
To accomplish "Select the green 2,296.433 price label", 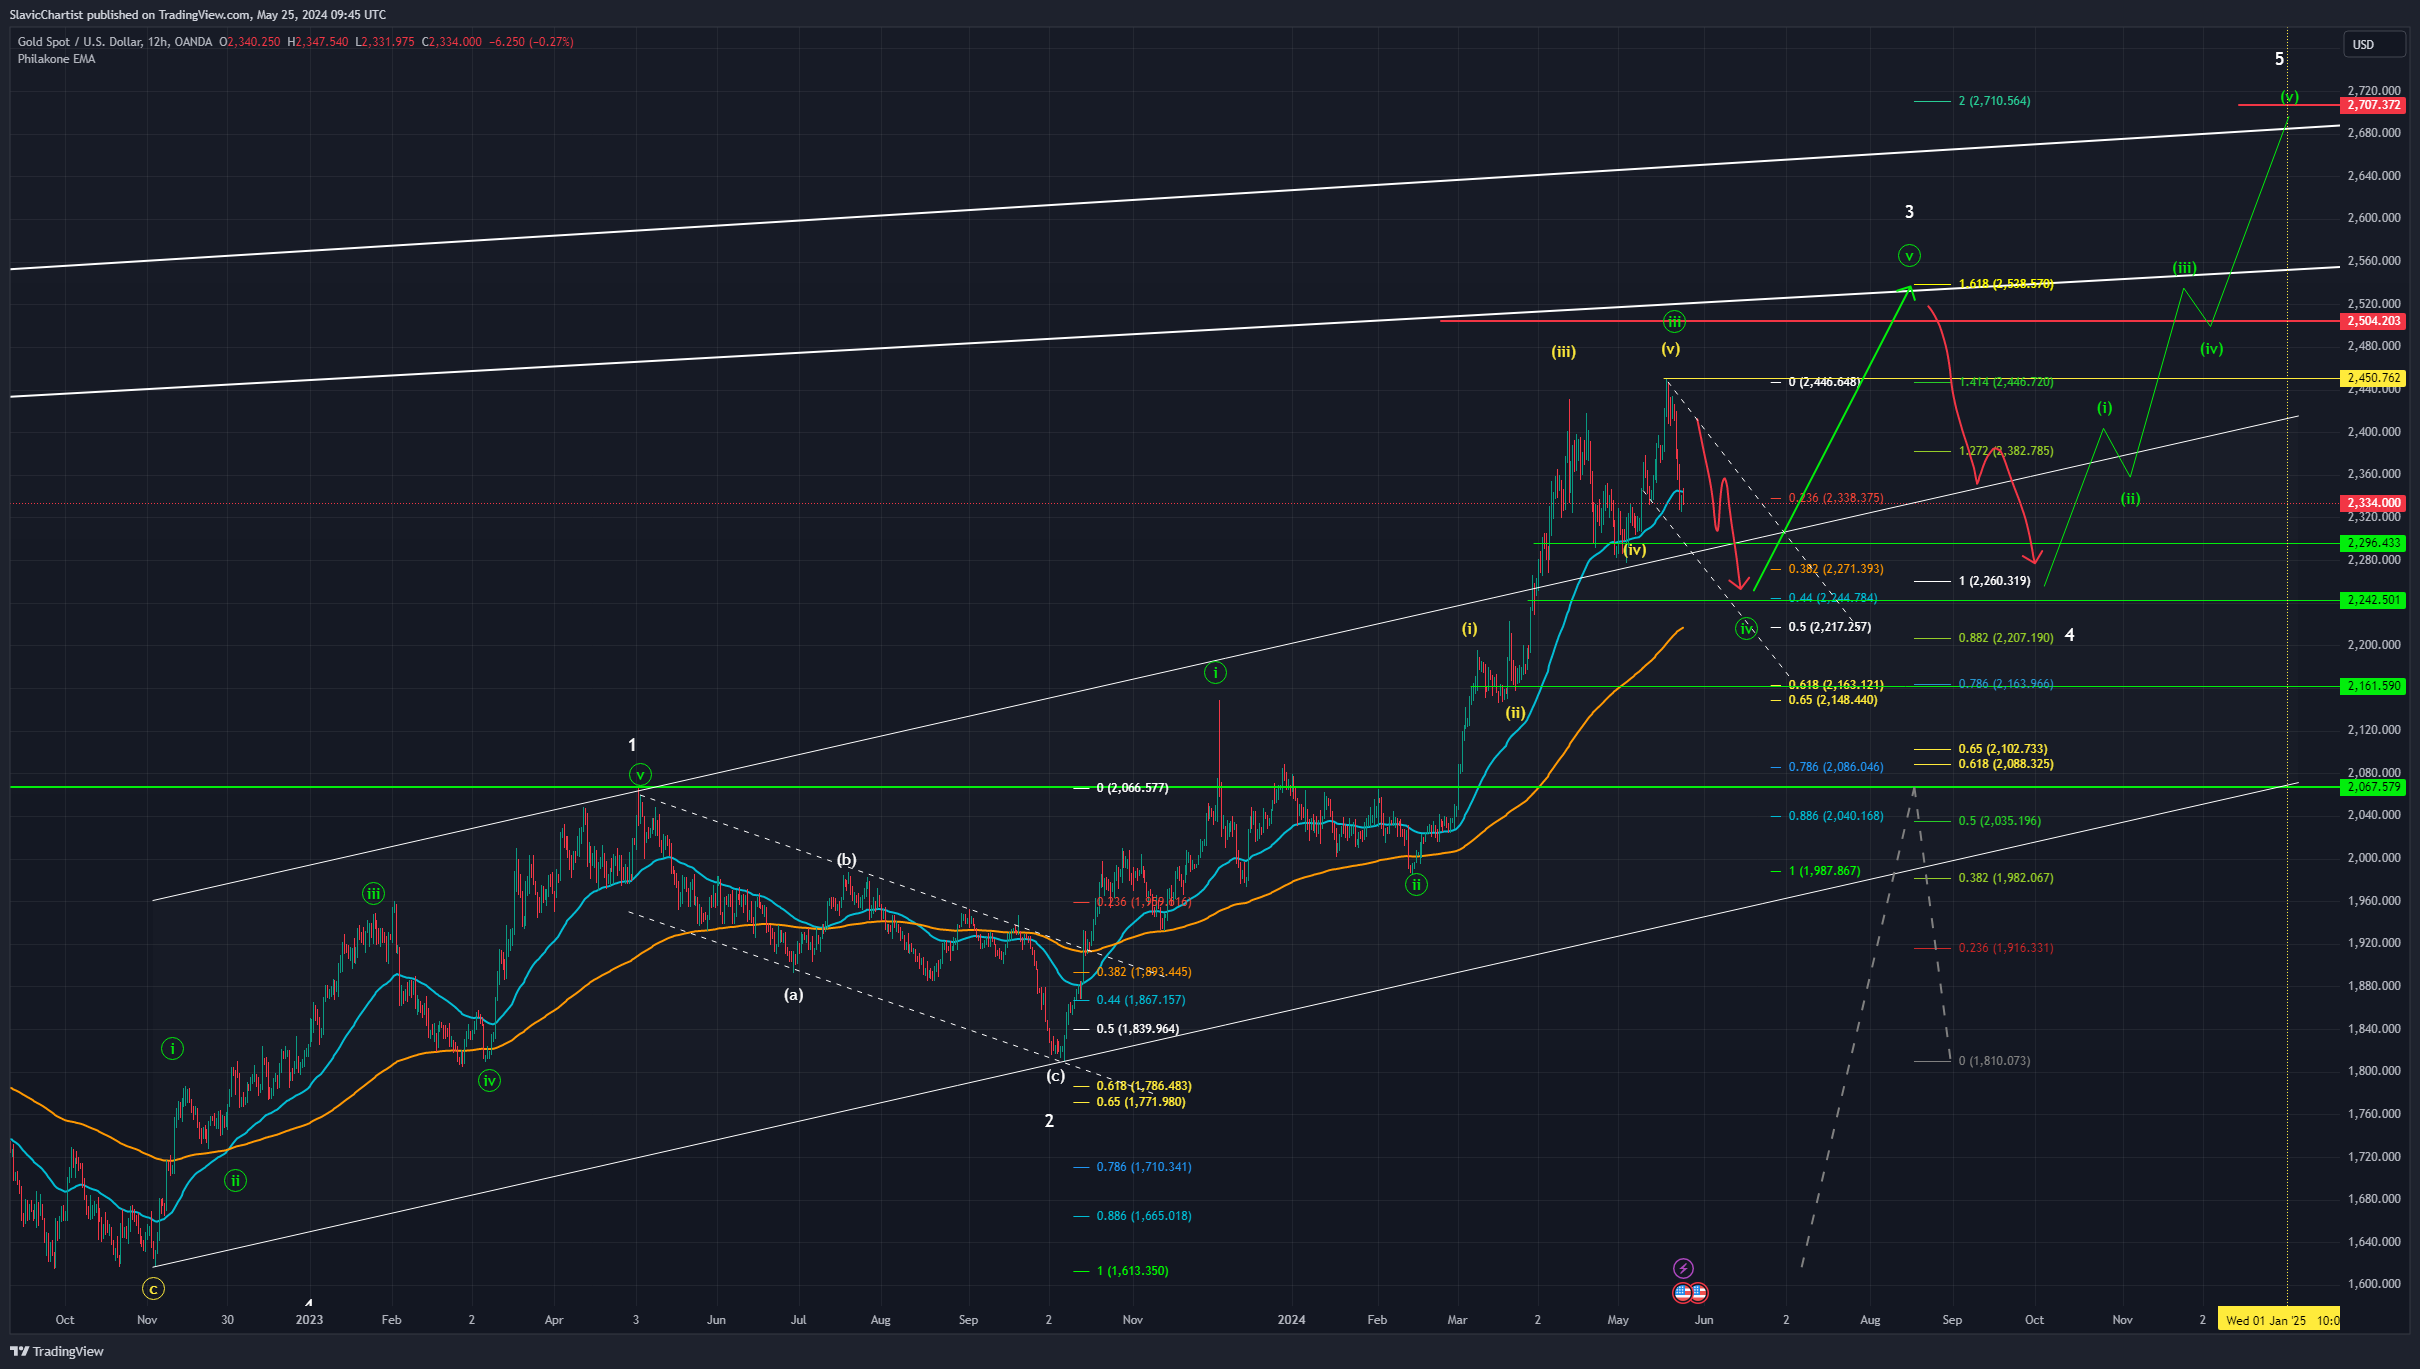I will pyautogui.click(x=2374, y=543).
